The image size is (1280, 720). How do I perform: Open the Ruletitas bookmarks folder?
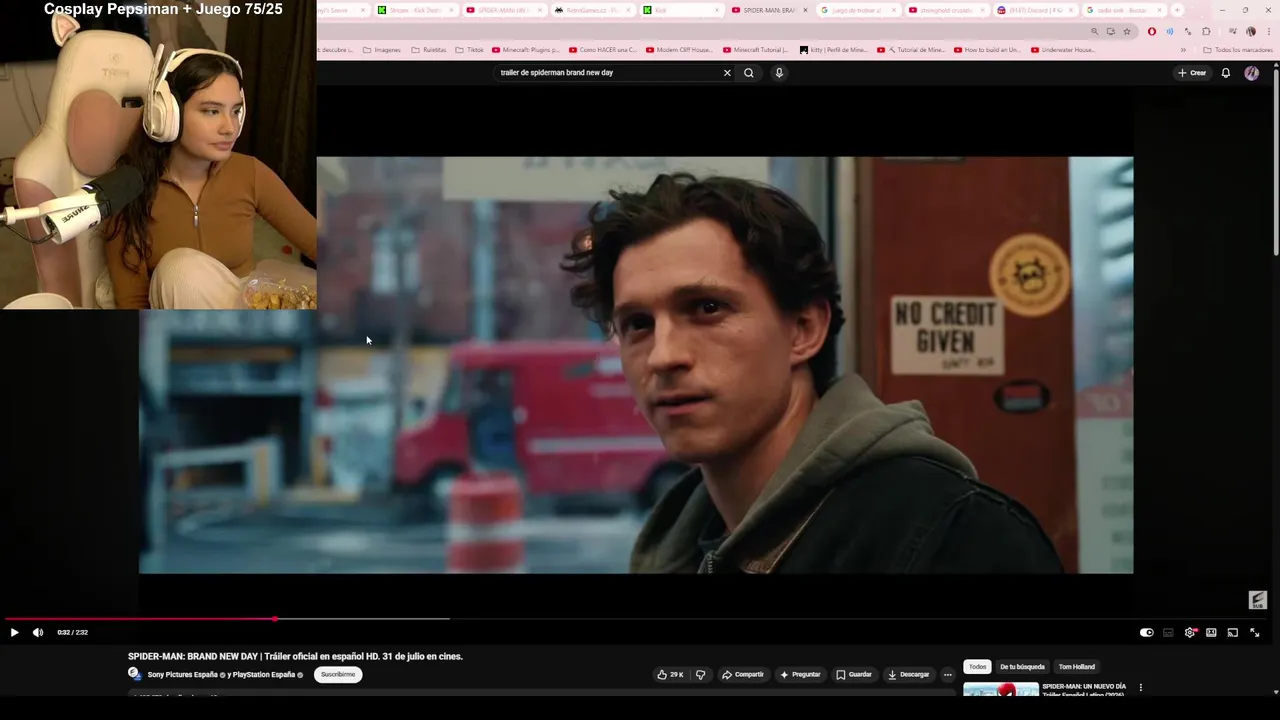point(429,50)
